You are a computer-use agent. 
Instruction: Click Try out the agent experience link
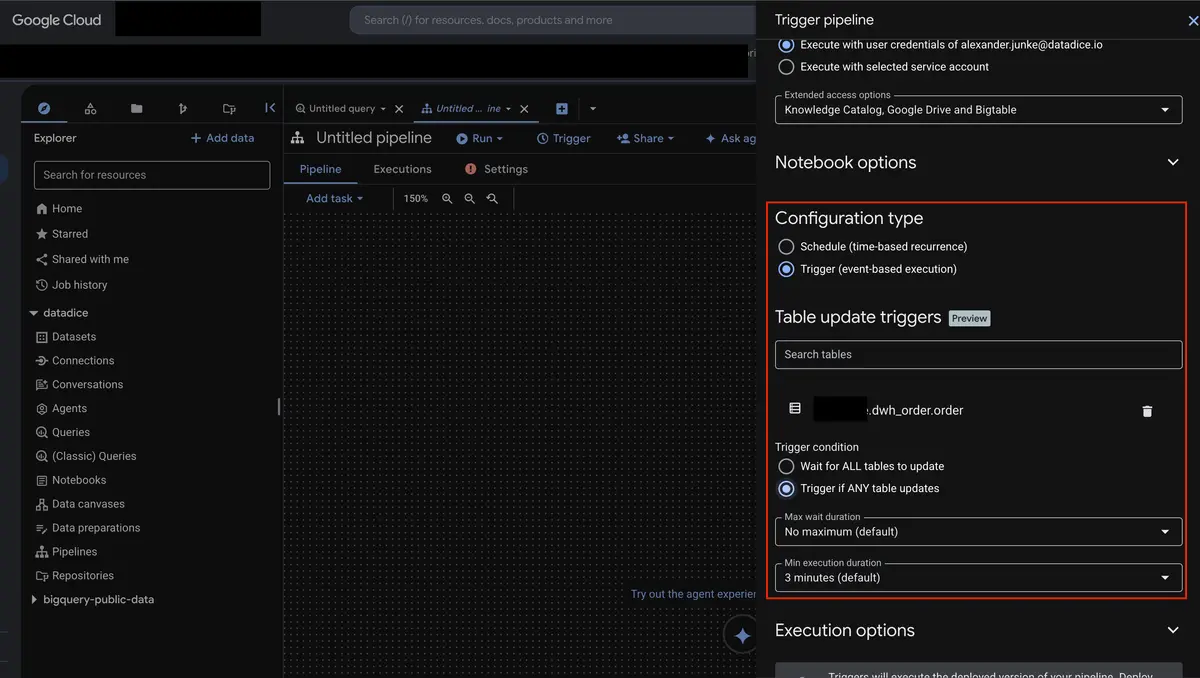point(693,594)
